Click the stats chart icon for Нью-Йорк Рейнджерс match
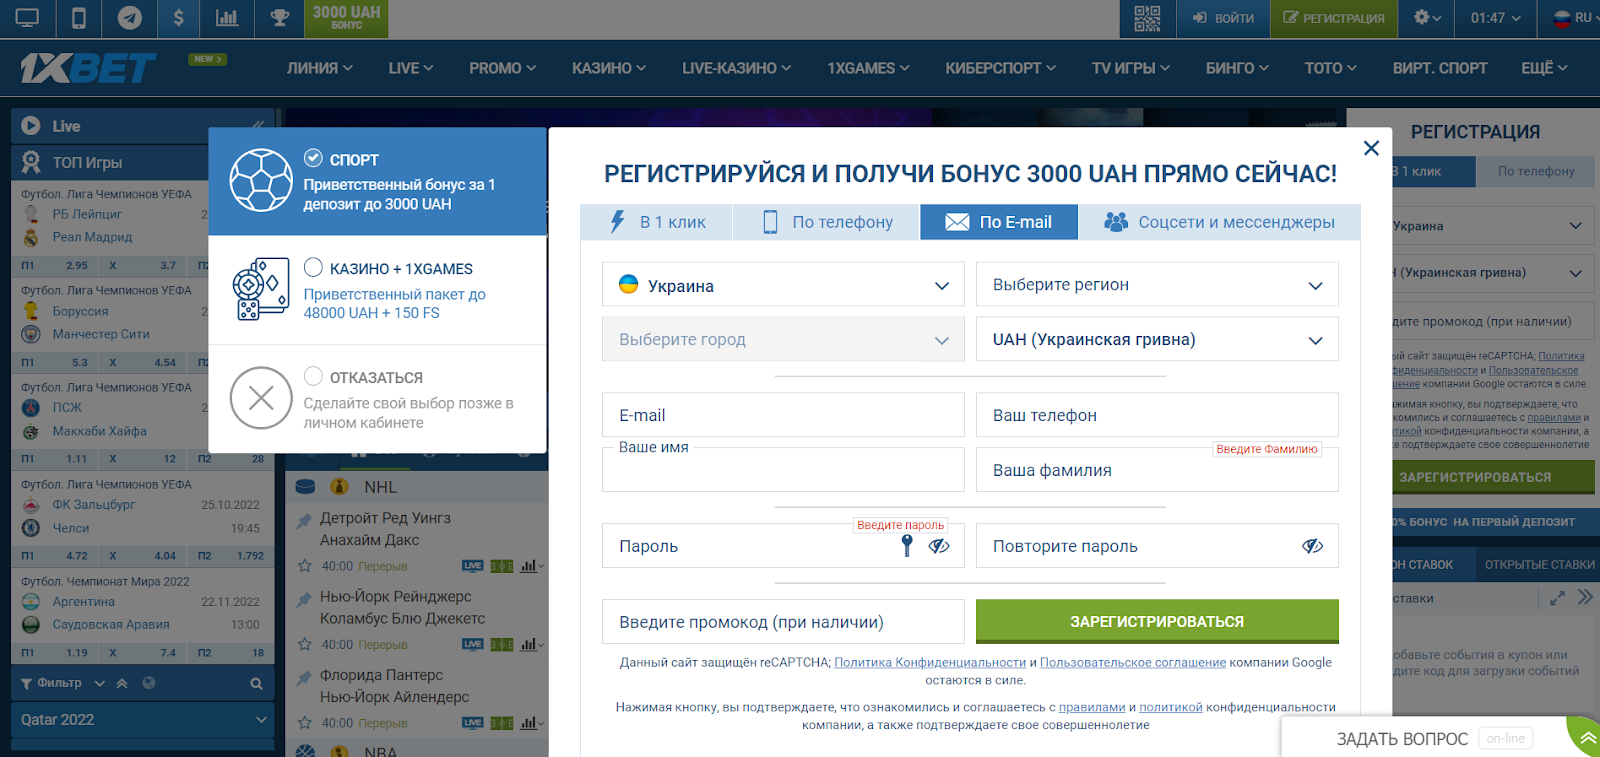The height and width of the screenshot is (757, 1600). click(x=529, y=645)
